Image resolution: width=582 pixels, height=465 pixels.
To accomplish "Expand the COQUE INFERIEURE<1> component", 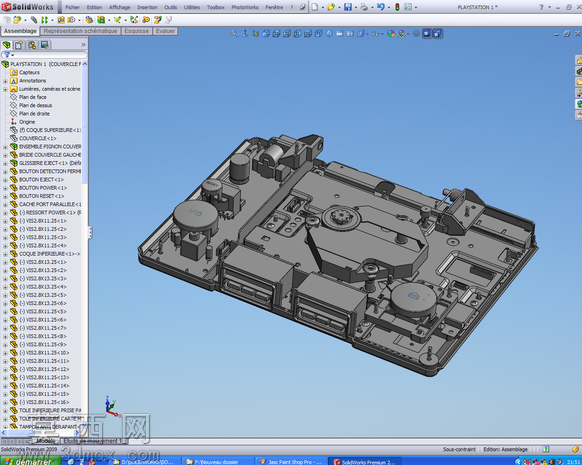I will (5, 254).
